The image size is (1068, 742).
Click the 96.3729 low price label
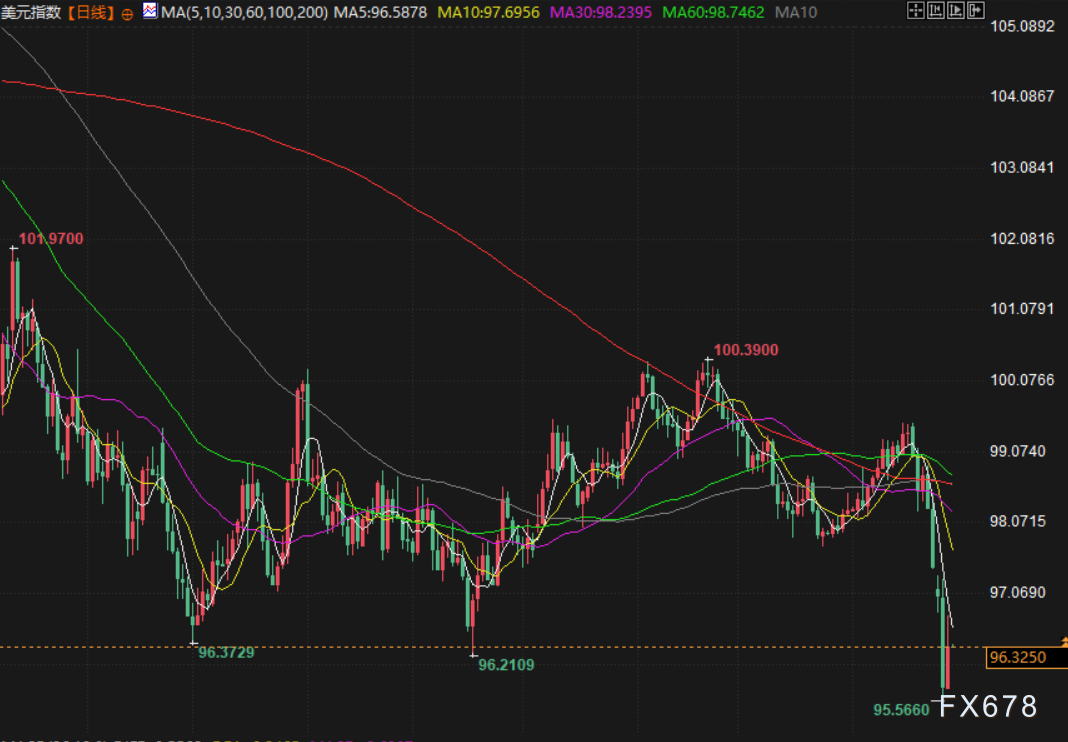pos(226,653)
